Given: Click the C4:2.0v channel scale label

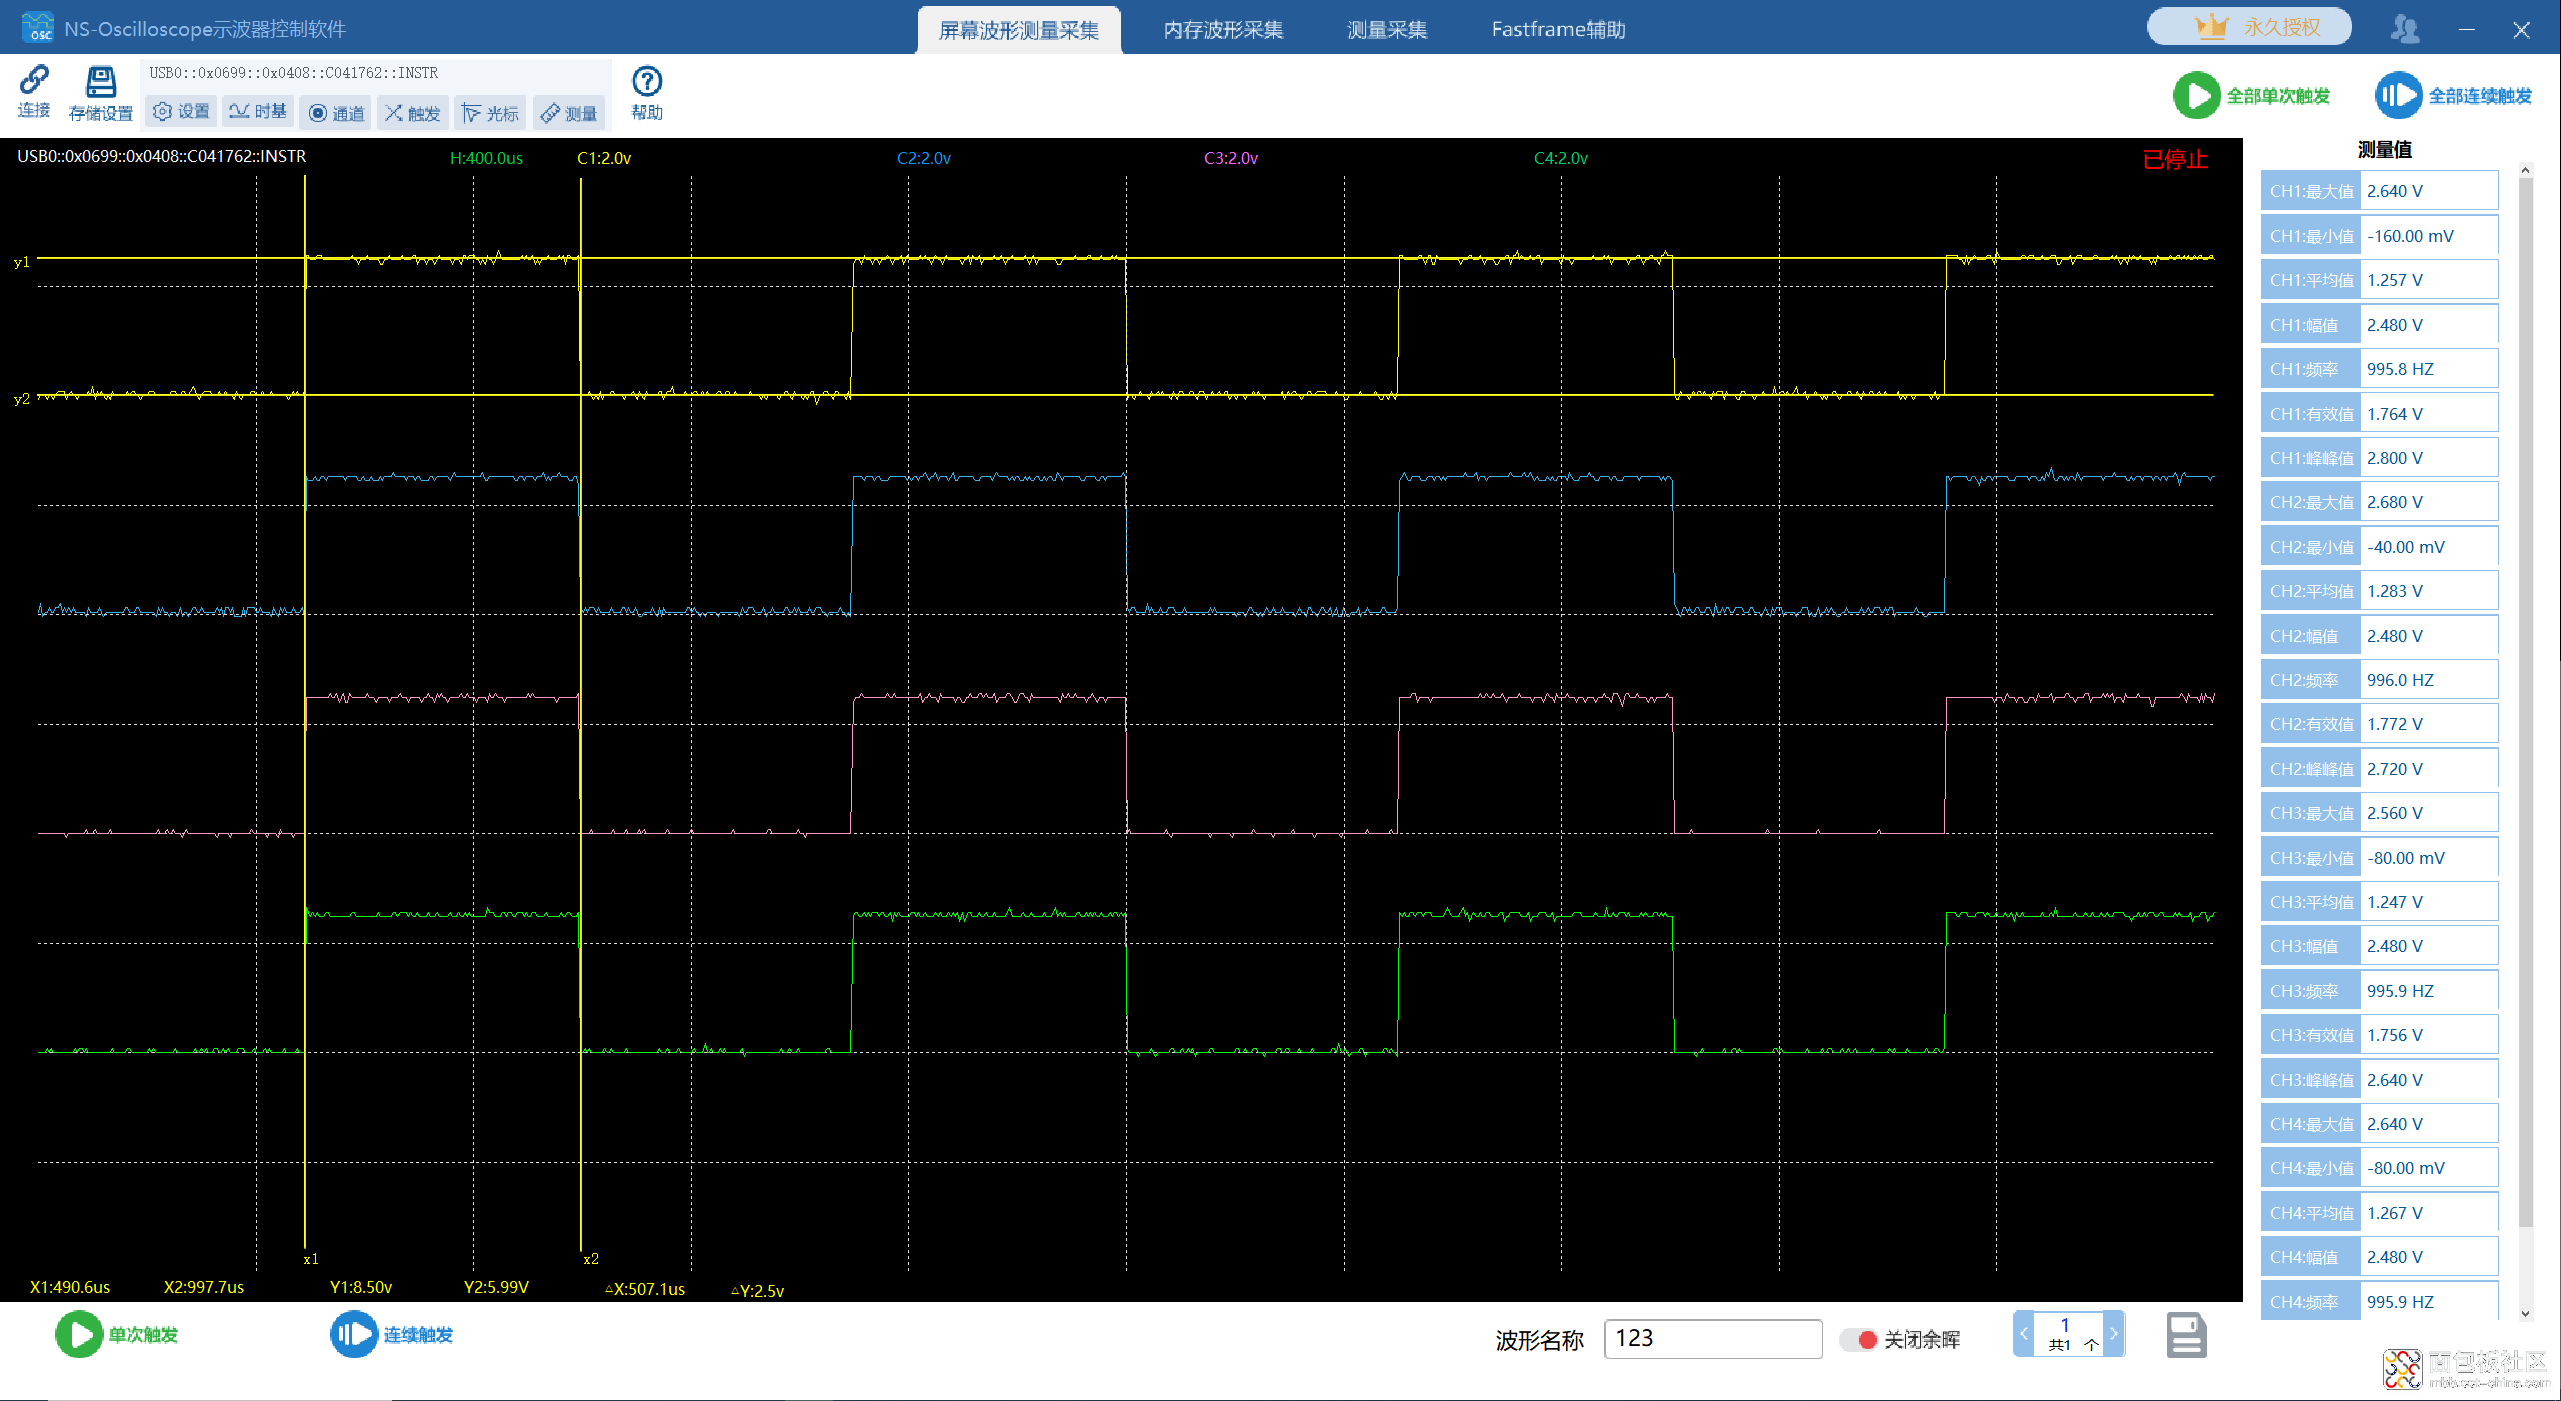Looking at the screenshot, I should pyautogui.click(x=1560, y=158).
